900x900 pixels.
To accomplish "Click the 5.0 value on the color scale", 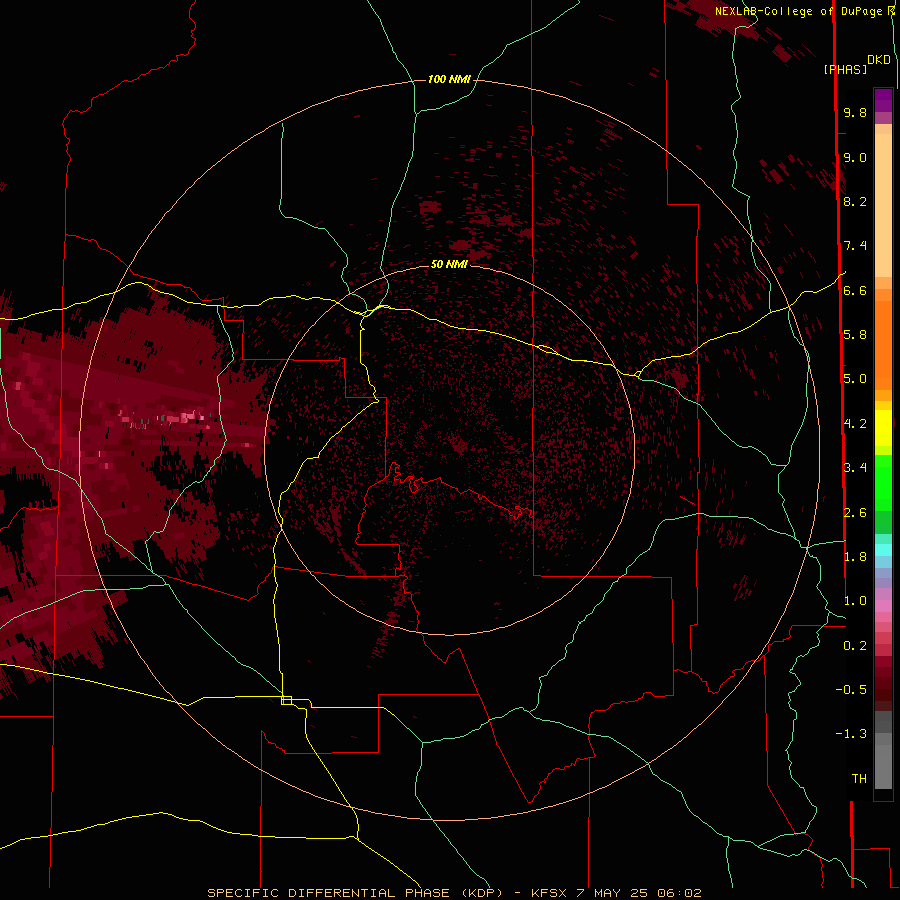I will point(855,379).
